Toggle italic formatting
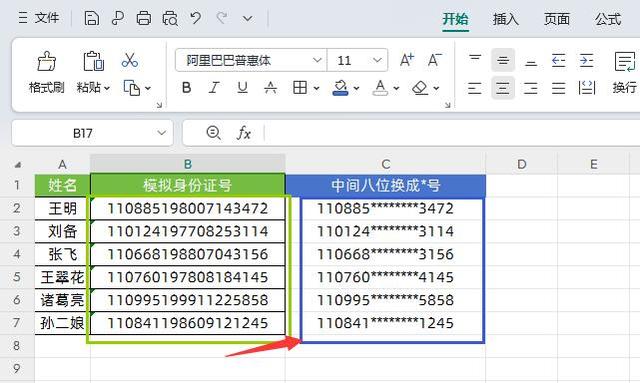This screenshot has width=640, height=383. tap(214, 88)
